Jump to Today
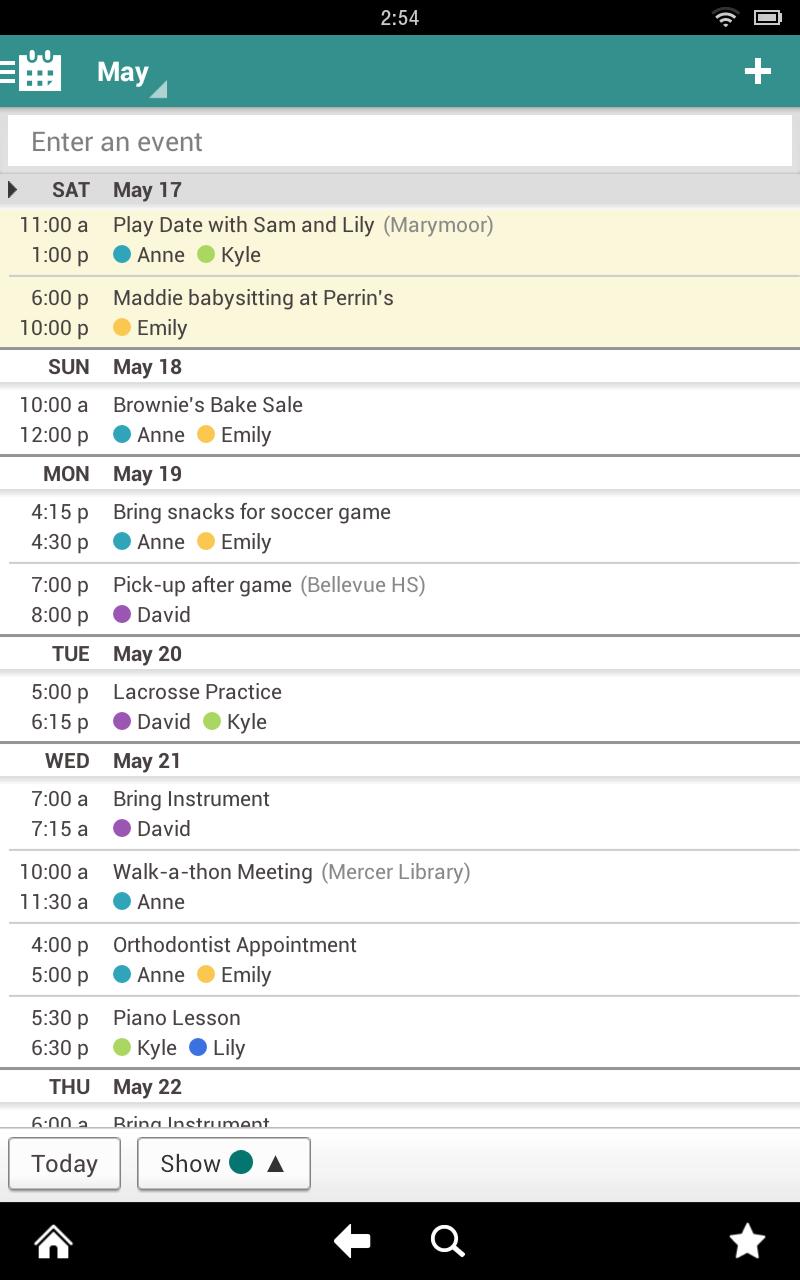The image size is (800, 1280). tap(64, 1163)
